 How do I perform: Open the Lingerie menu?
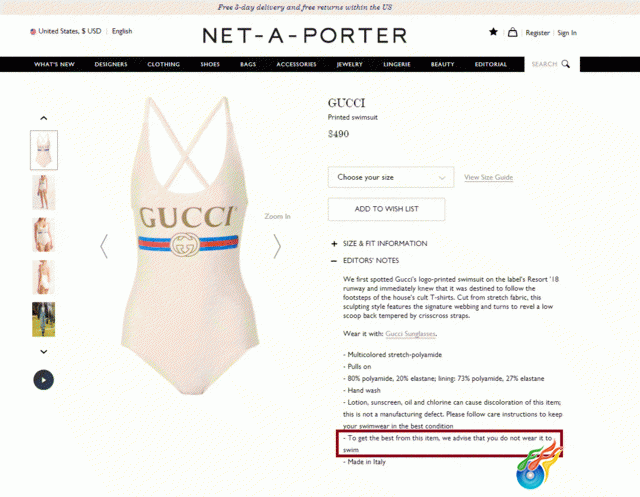(397, 64)
